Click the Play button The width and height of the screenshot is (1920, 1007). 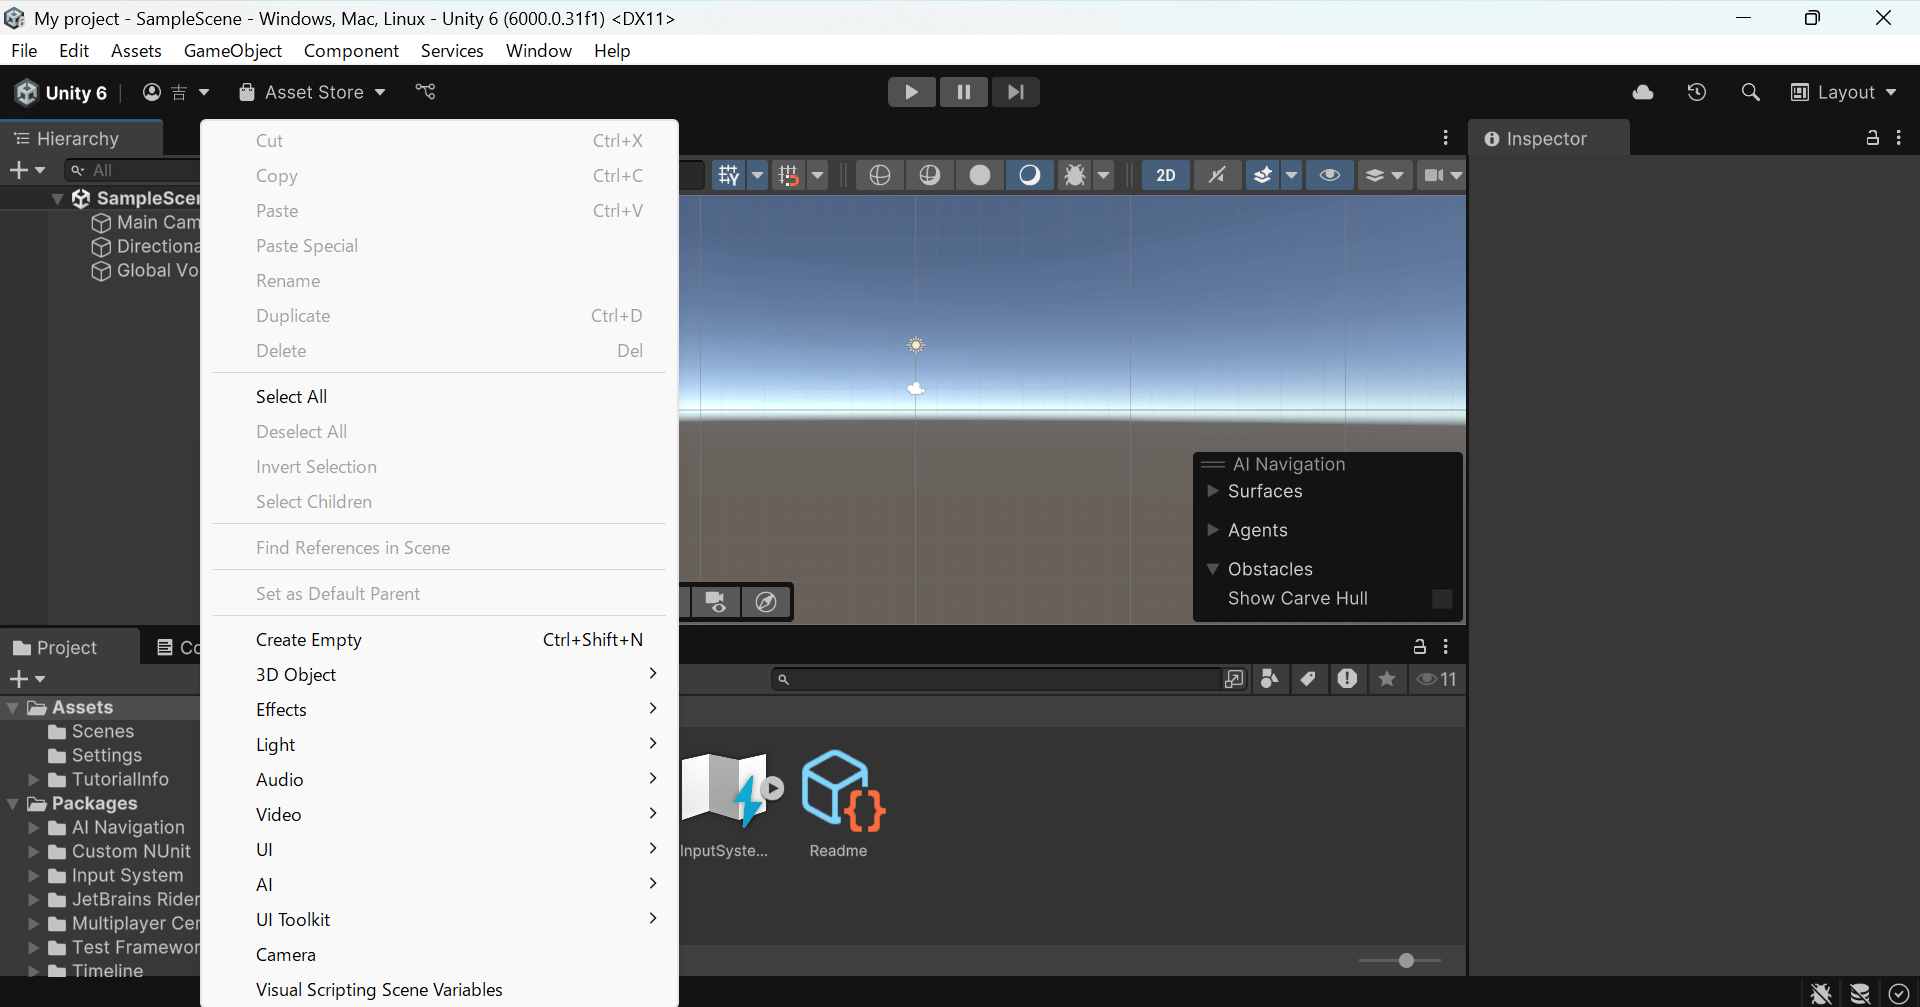(911, 92)
